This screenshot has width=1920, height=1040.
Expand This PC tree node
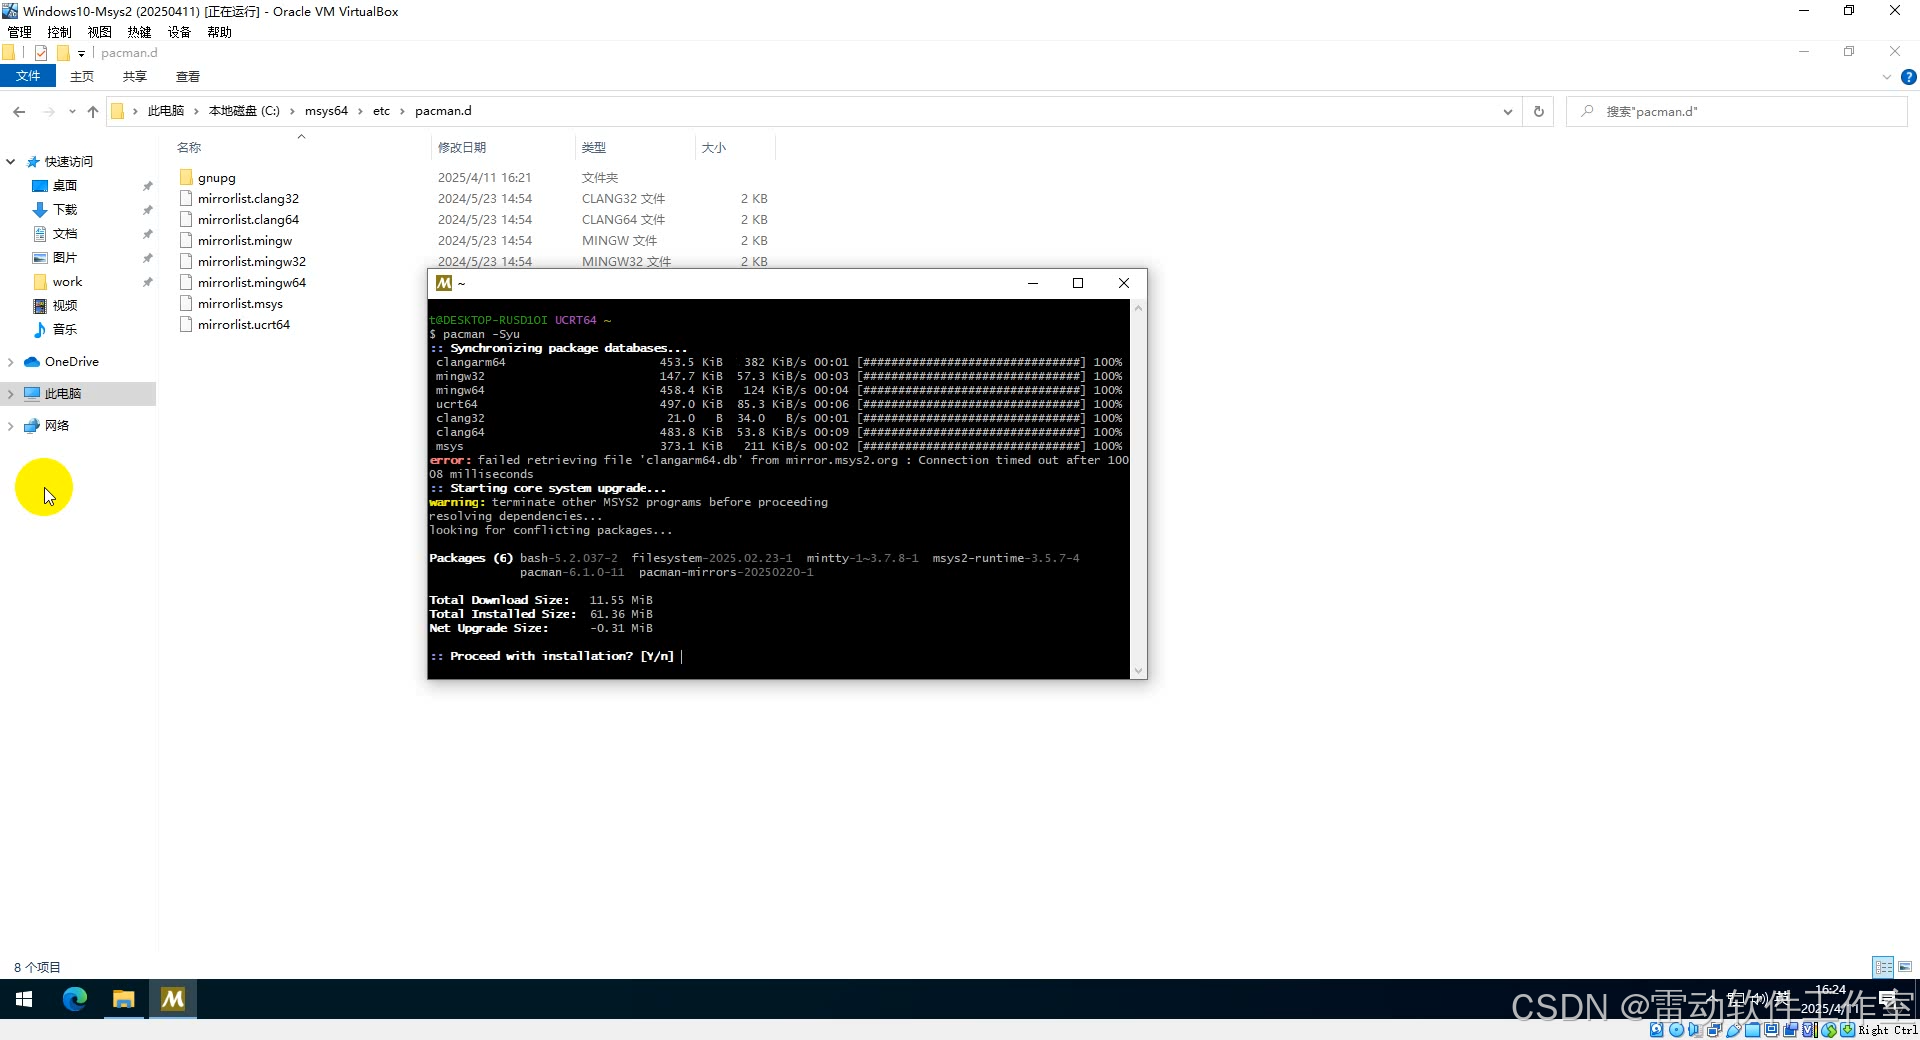[11, 394]
